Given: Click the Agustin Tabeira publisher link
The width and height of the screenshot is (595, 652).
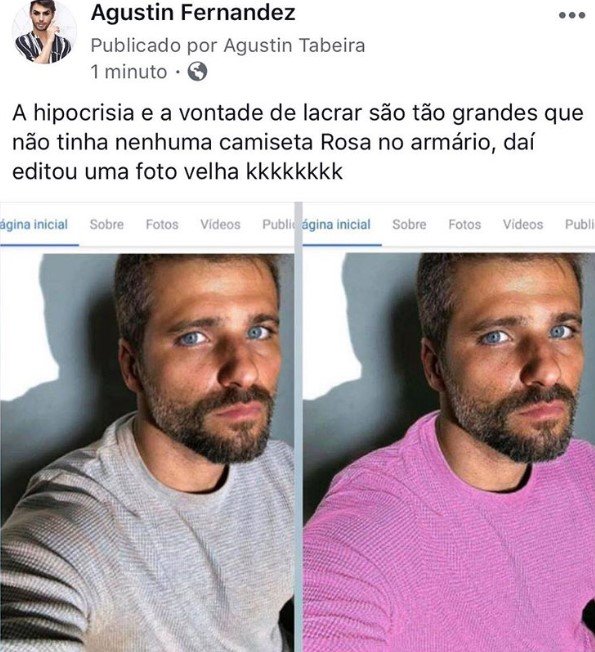Looking at the screenshot, I should pyautogui.click(x=294, y=45).
